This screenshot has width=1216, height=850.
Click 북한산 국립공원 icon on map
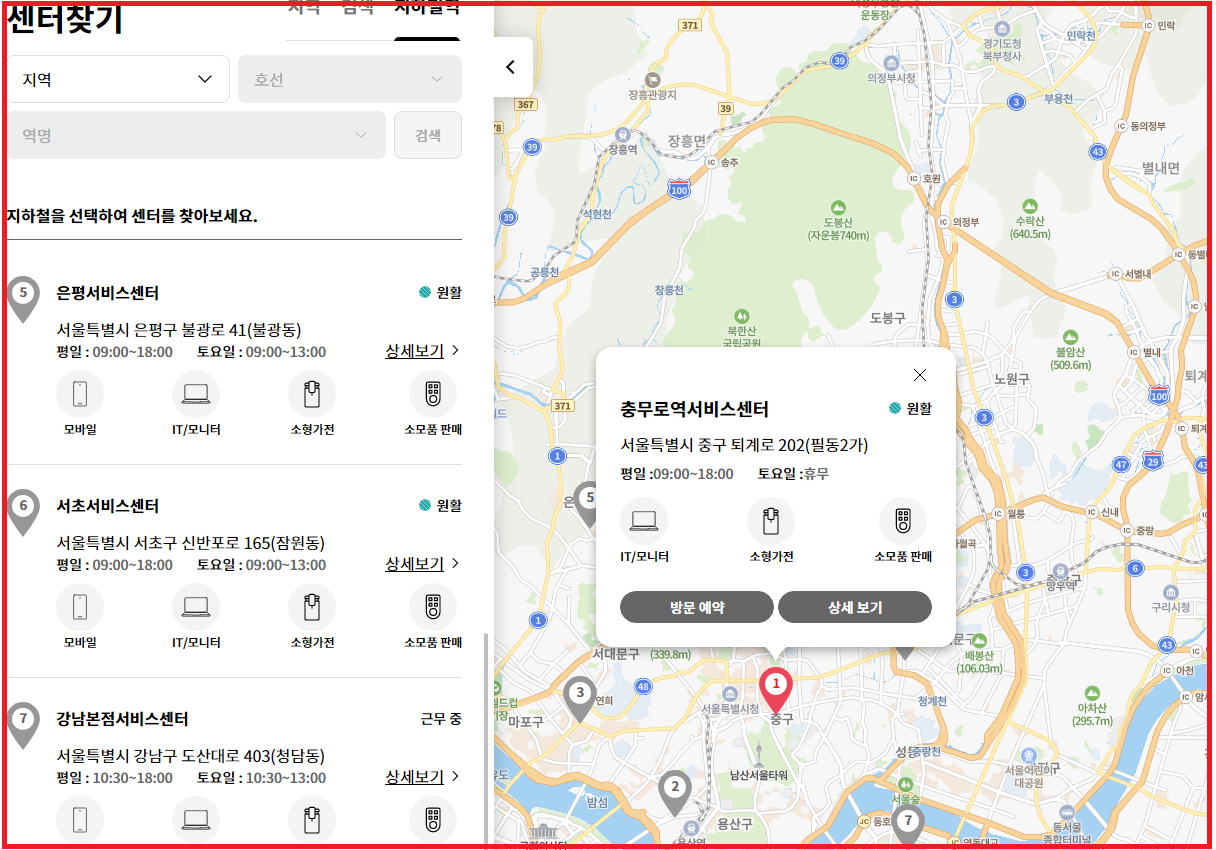click(x=741, y=316)
